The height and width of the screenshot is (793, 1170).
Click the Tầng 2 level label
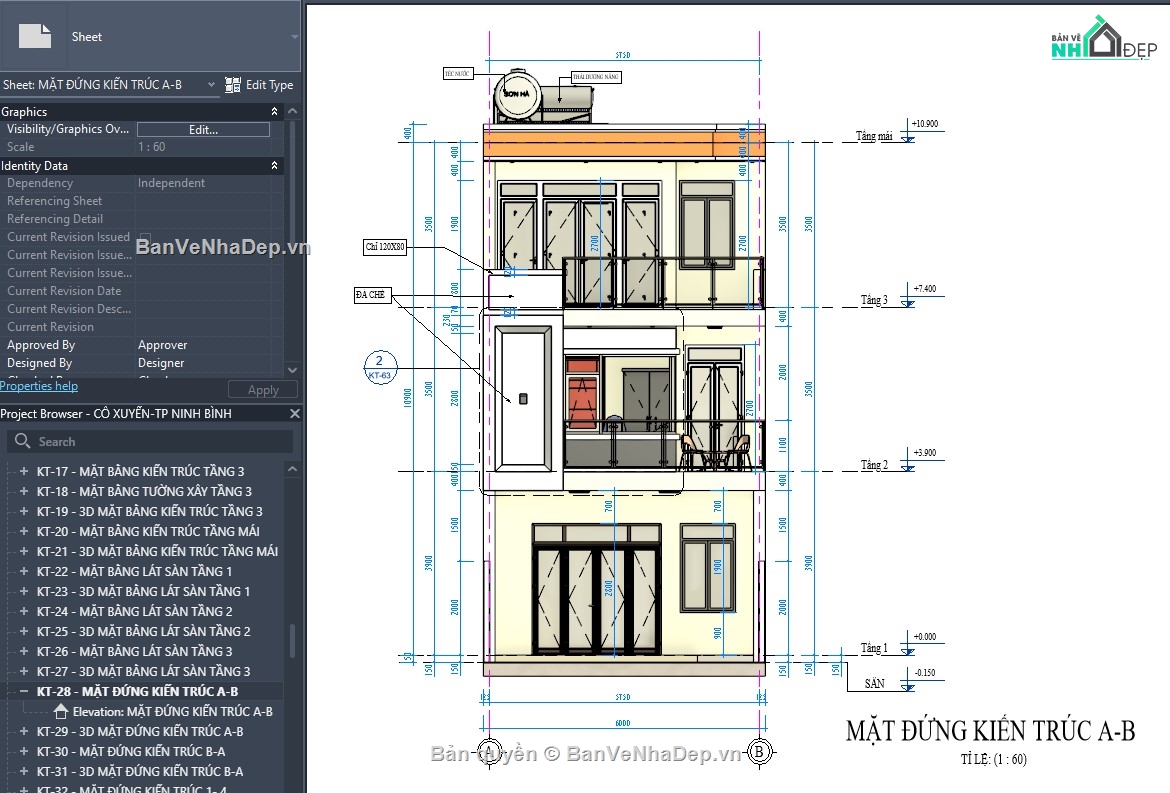tap(875, 465)
